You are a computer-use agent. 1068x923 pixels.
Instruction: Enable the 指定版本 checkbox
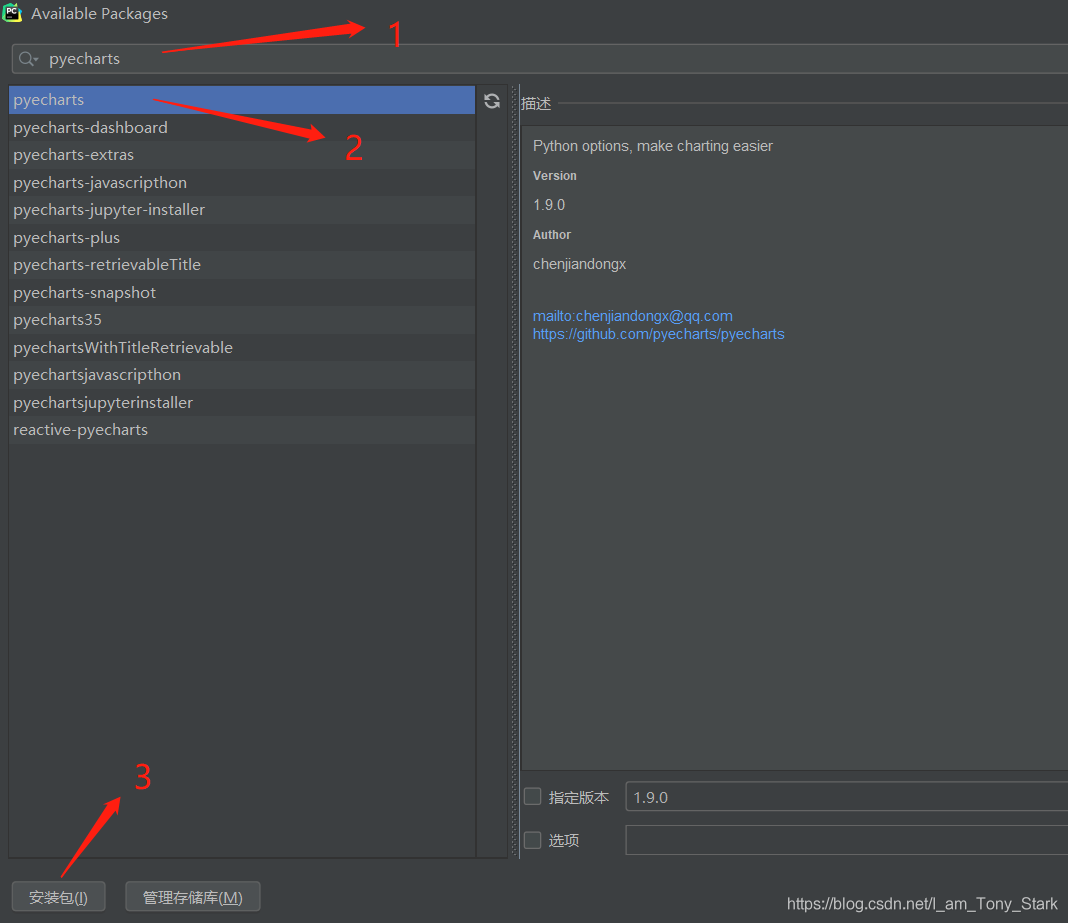[533, 796]
